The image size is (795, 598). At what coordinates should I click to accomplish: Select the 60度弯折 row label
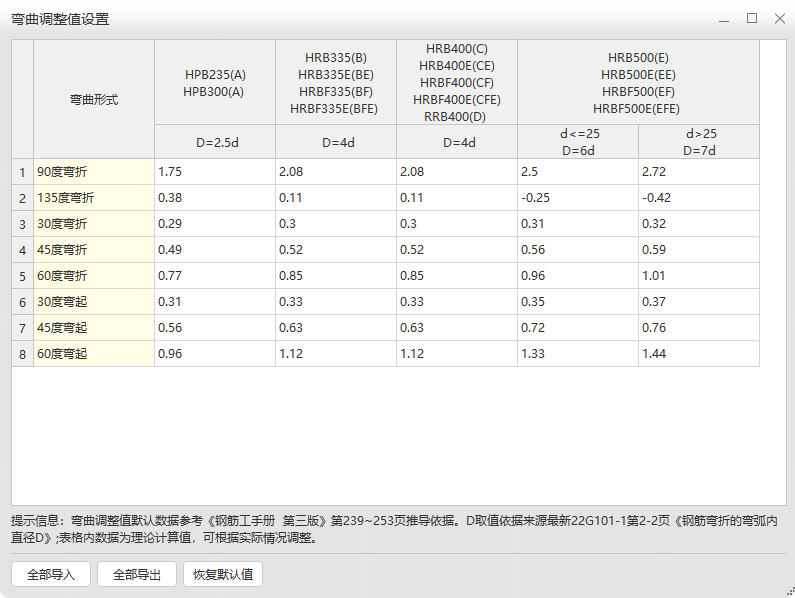pyautogui.click(x=94, y=276)
